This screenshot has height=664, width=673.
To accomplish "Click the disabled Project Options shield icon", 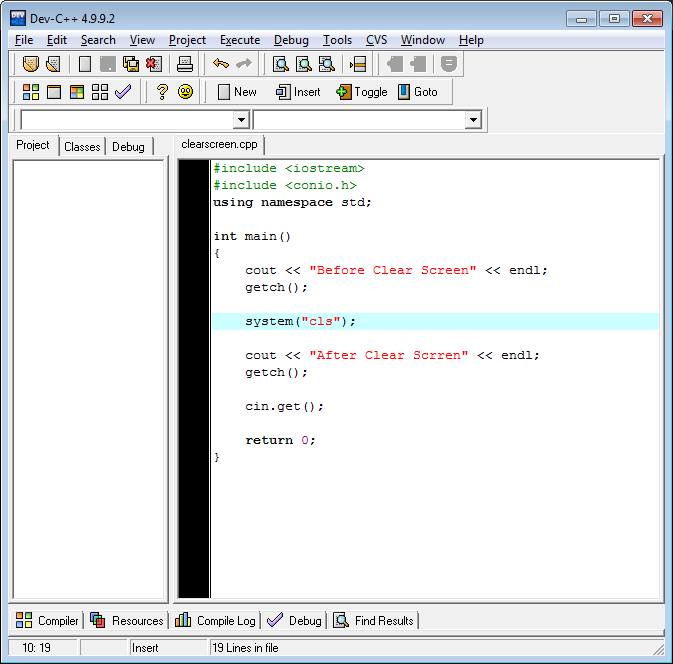I will pyautogui.click(x=449, y=64).
